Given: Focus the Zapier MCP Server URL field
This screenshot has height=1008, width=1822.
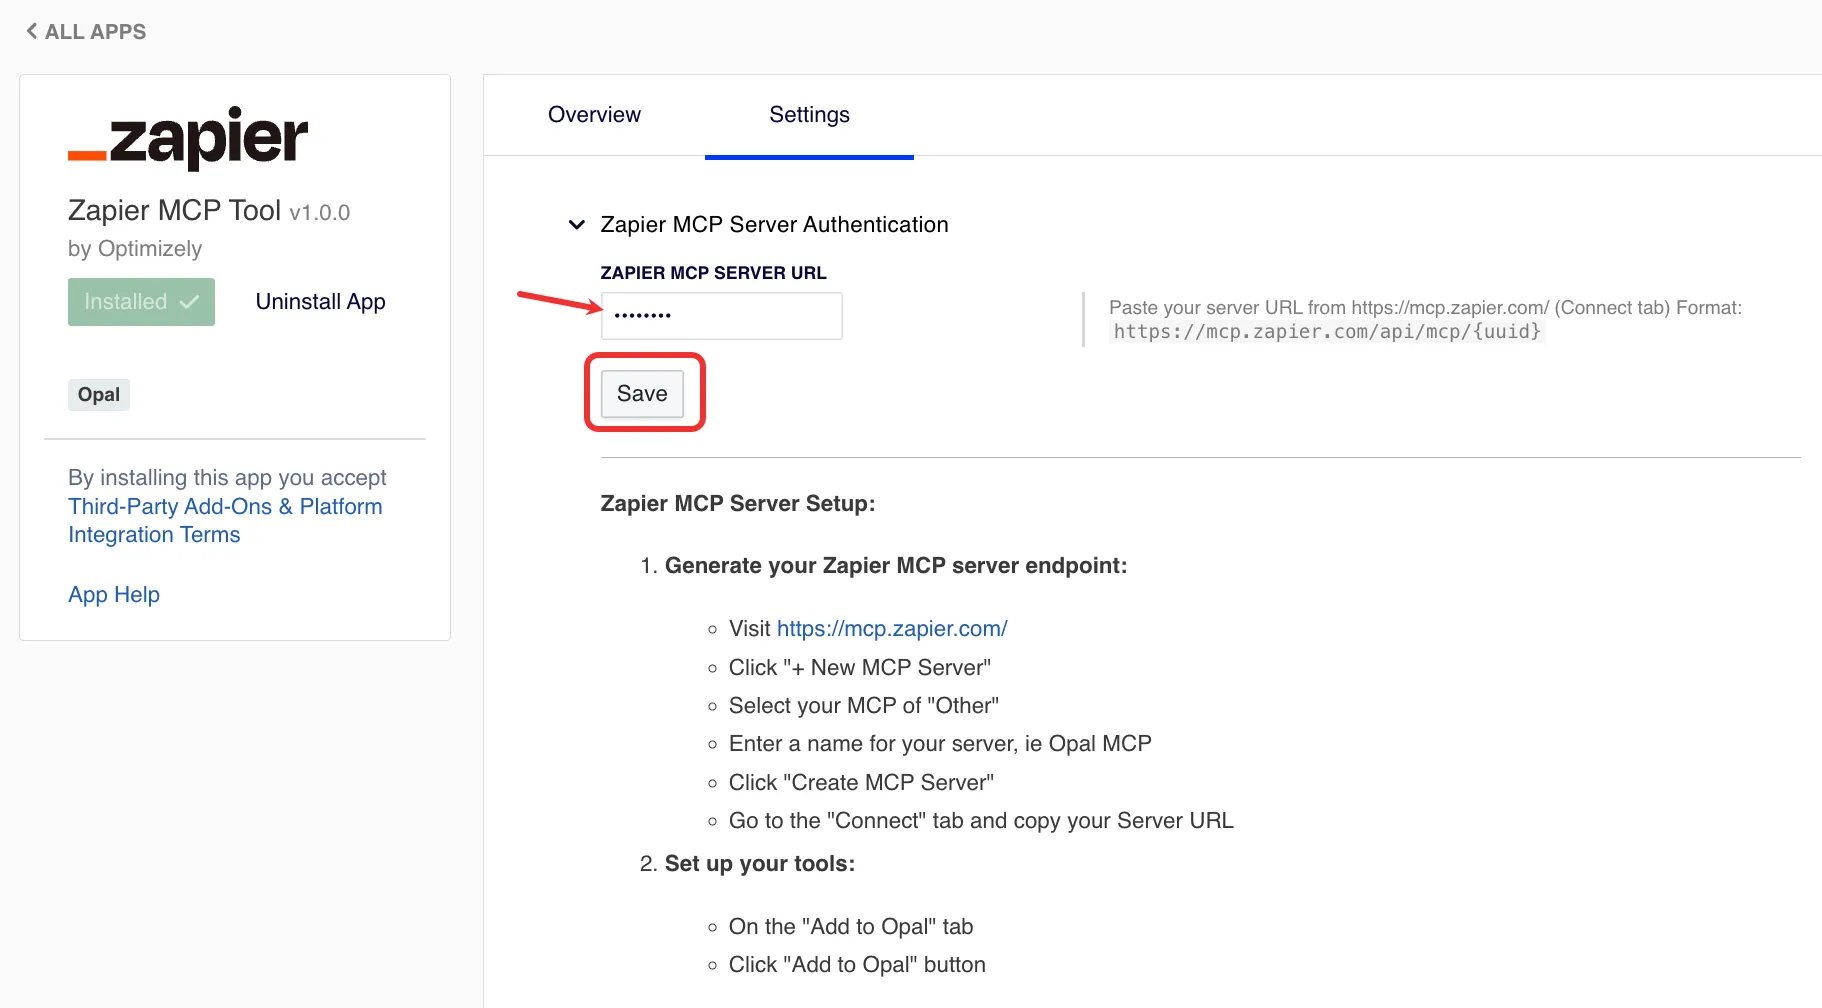Looking at the screenshot, I should pyautogui.click(x=721, y=316).
